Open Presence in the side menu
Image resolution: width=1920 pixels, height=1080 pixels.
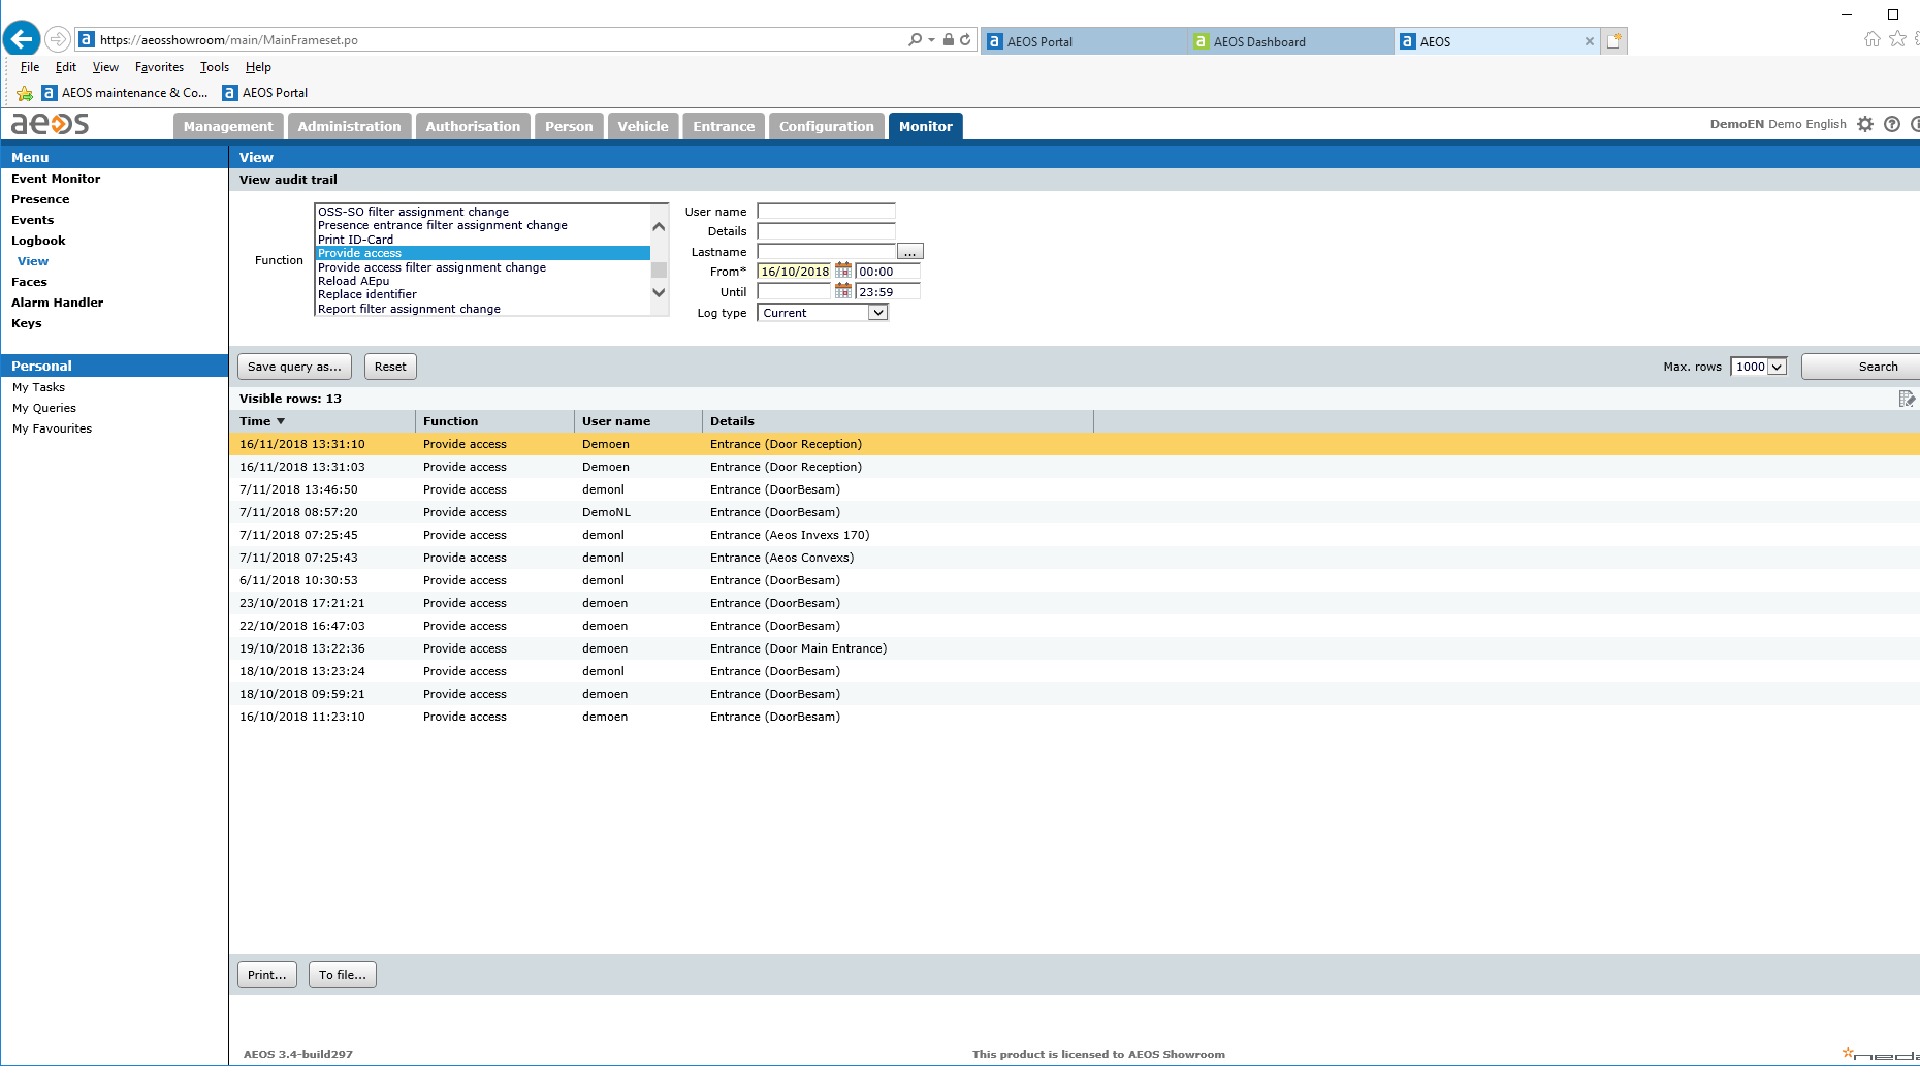click(40, 199)
